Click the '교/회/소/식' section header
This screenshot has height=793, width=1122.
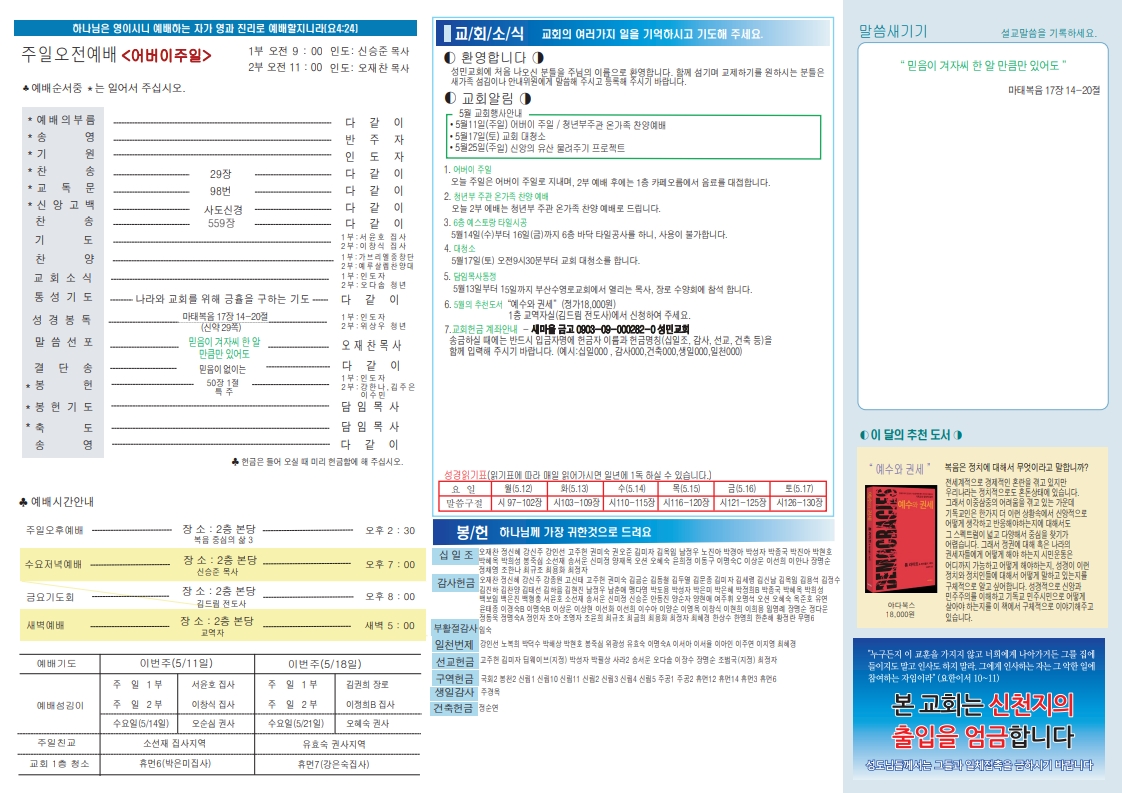[x=490, y=34]
